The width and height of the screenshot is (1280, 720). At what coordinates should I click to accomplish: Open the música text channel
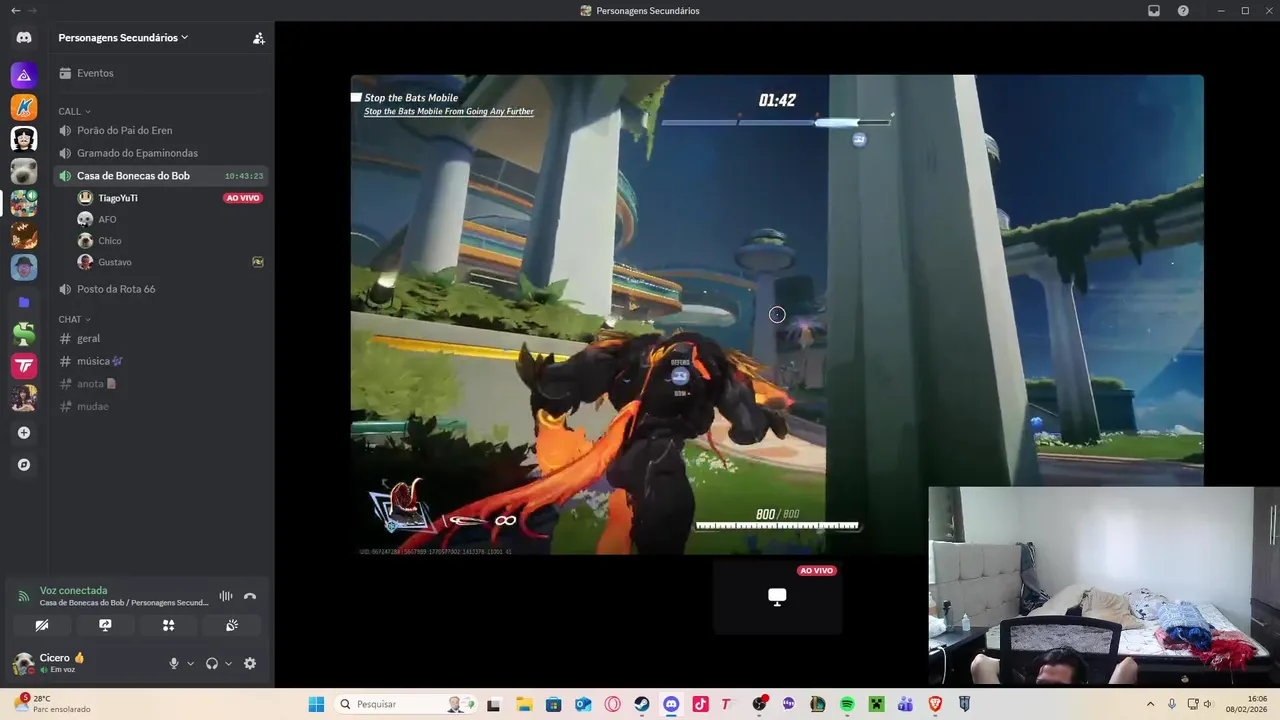coord(160,361)
